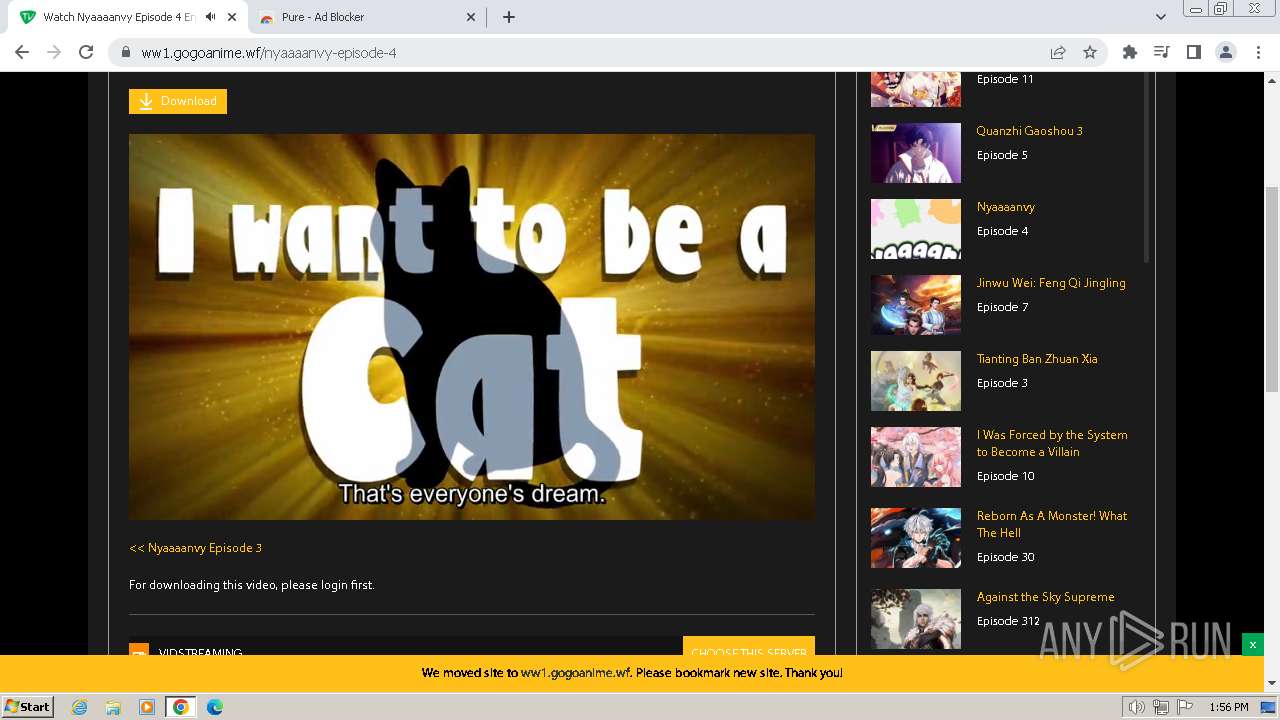The height and width of the screenshot is (720, 1280).
Task: Click Episode 30 under Reborn As A Monster
Action: (x=1006, y=557)
